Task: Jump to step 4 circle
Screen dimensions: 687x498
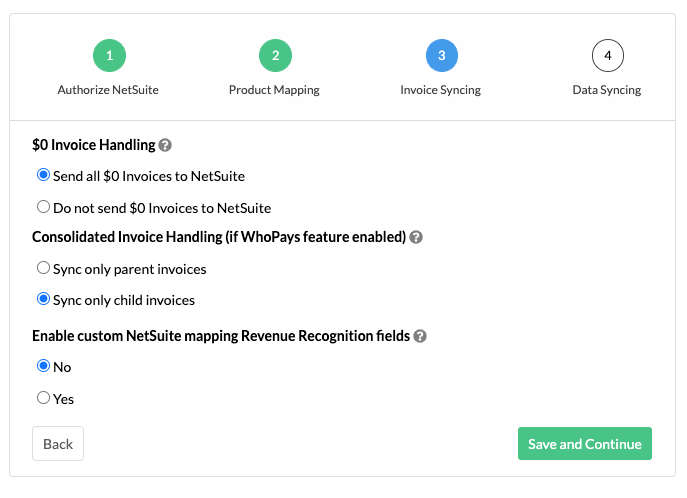Action: [608, 56]
